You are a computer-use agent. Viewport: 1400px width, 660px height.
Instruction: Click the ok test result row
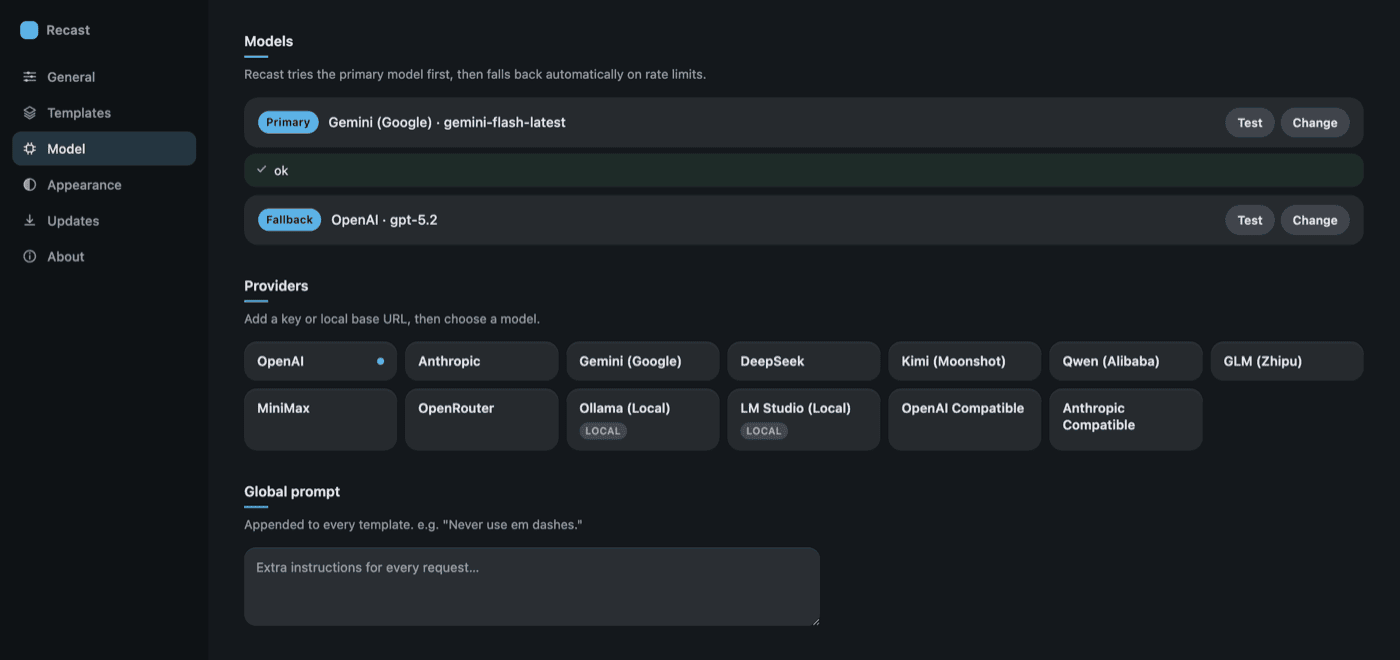point(804,170)
